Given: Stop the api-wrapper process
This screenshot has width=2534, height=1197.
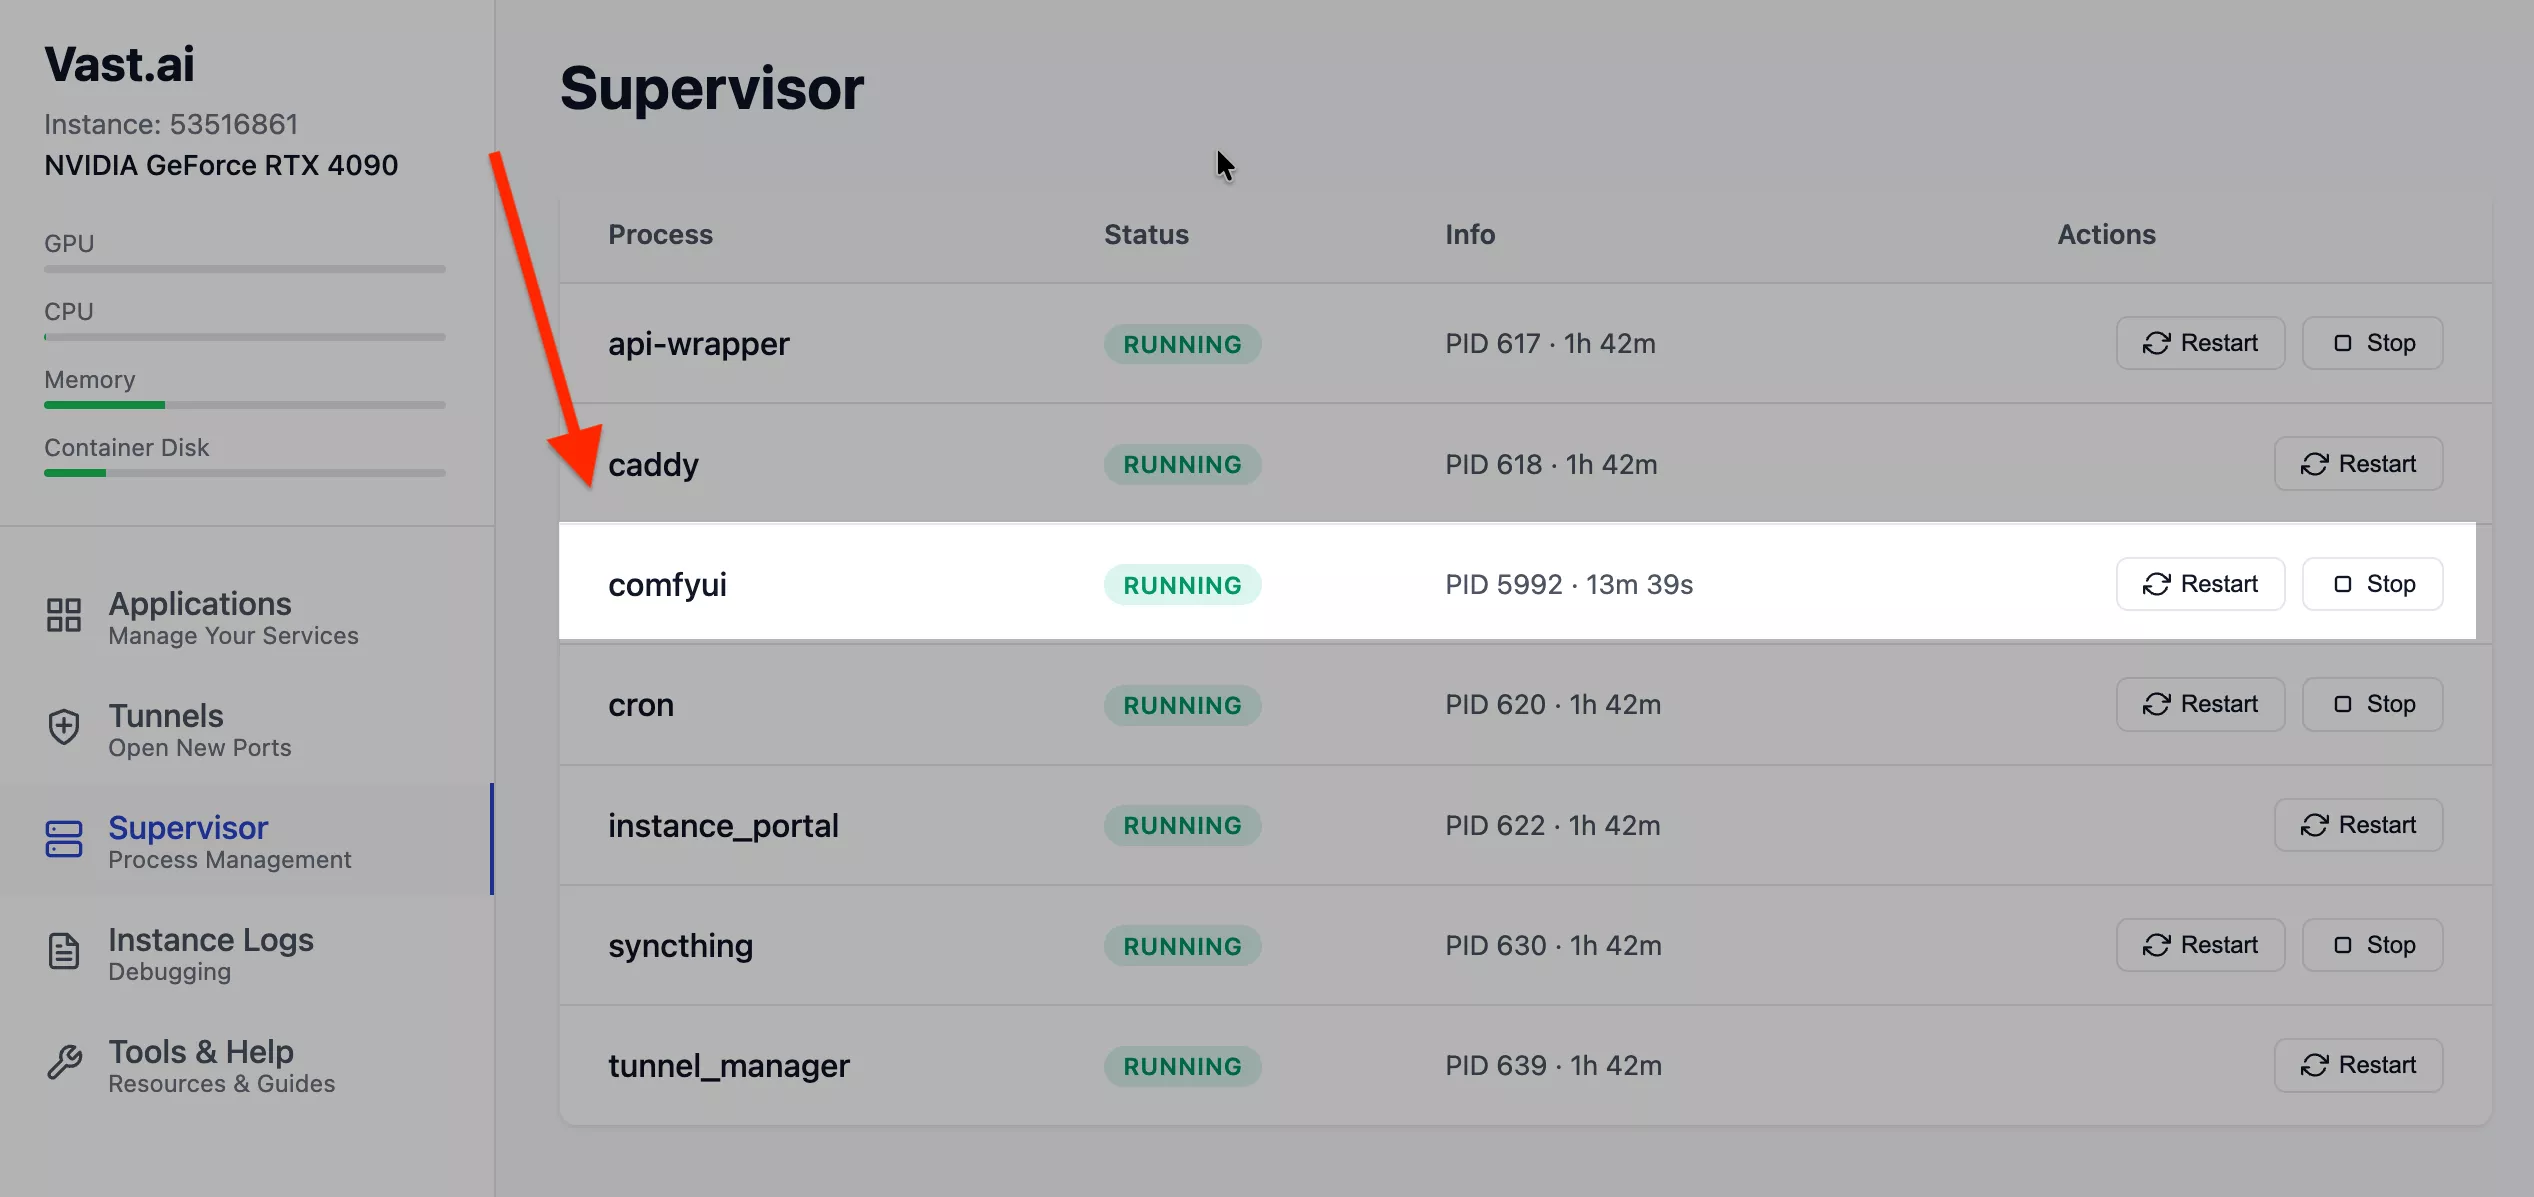Looking at the screenshot, I should tap(2372, 343).
